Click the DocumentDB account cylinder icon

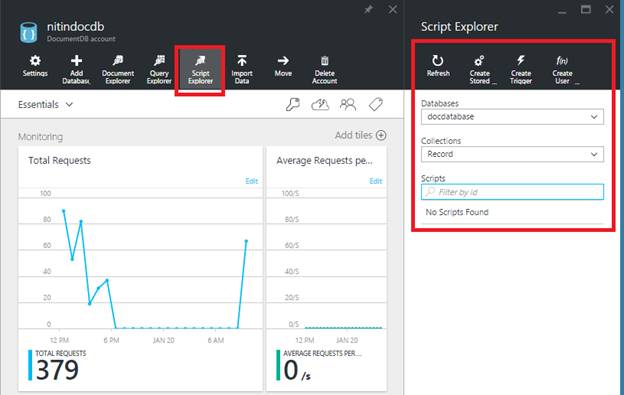29,32
